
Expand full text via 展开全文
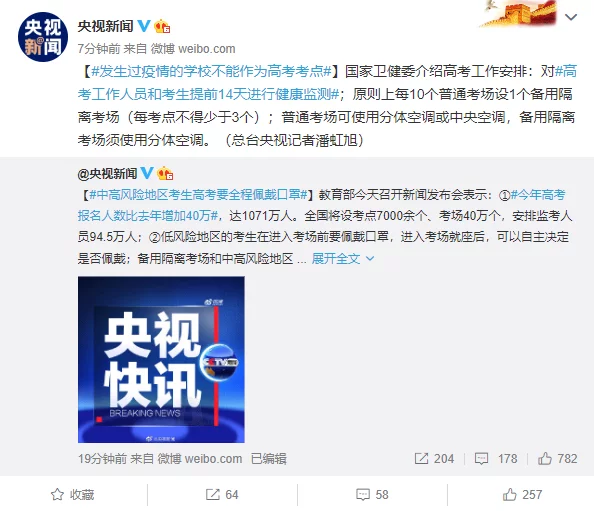click(x=336, y=259)
